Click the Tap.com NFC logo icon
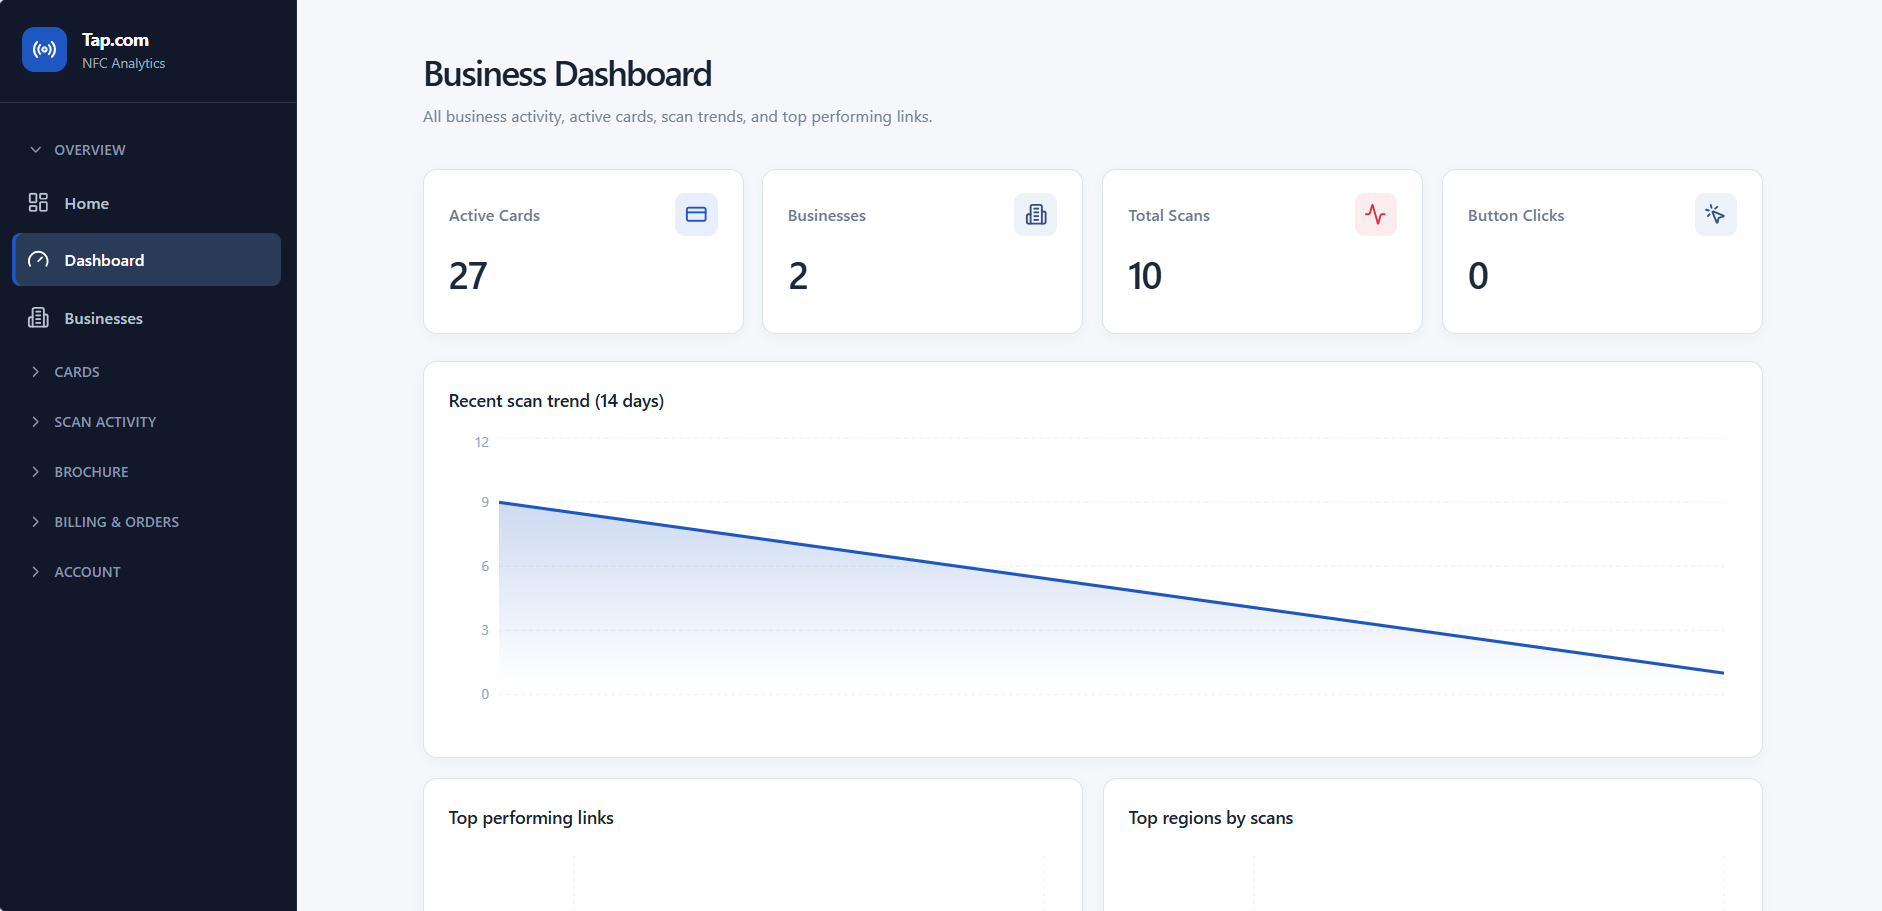 (44, 50)
